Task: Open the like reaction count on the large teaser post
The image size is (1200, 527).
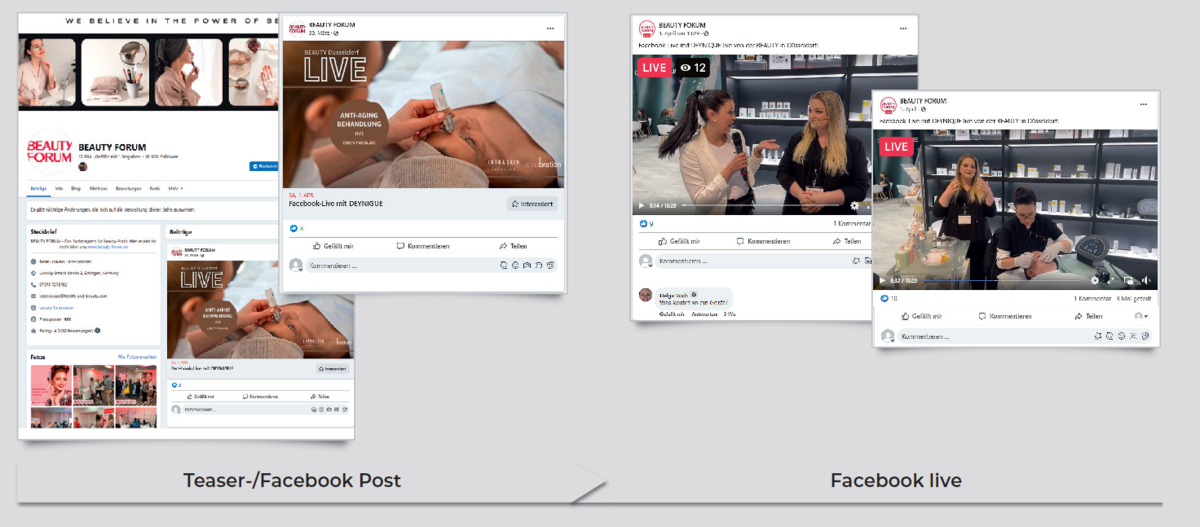Action: [x=296, y=228]
